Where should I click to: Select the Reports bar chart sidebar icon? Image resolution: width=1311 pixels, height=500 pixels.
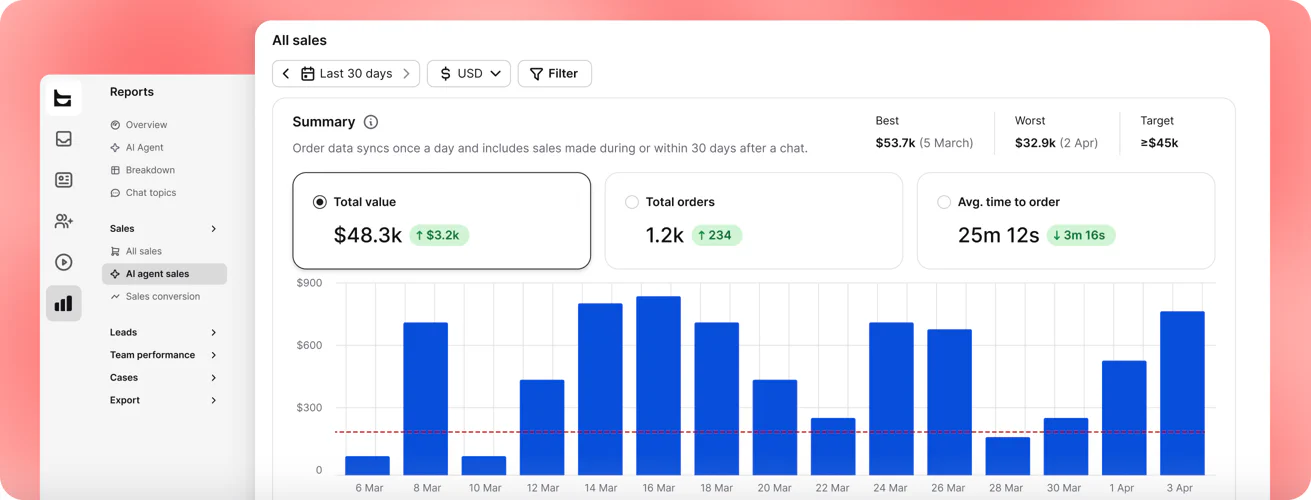63,303
